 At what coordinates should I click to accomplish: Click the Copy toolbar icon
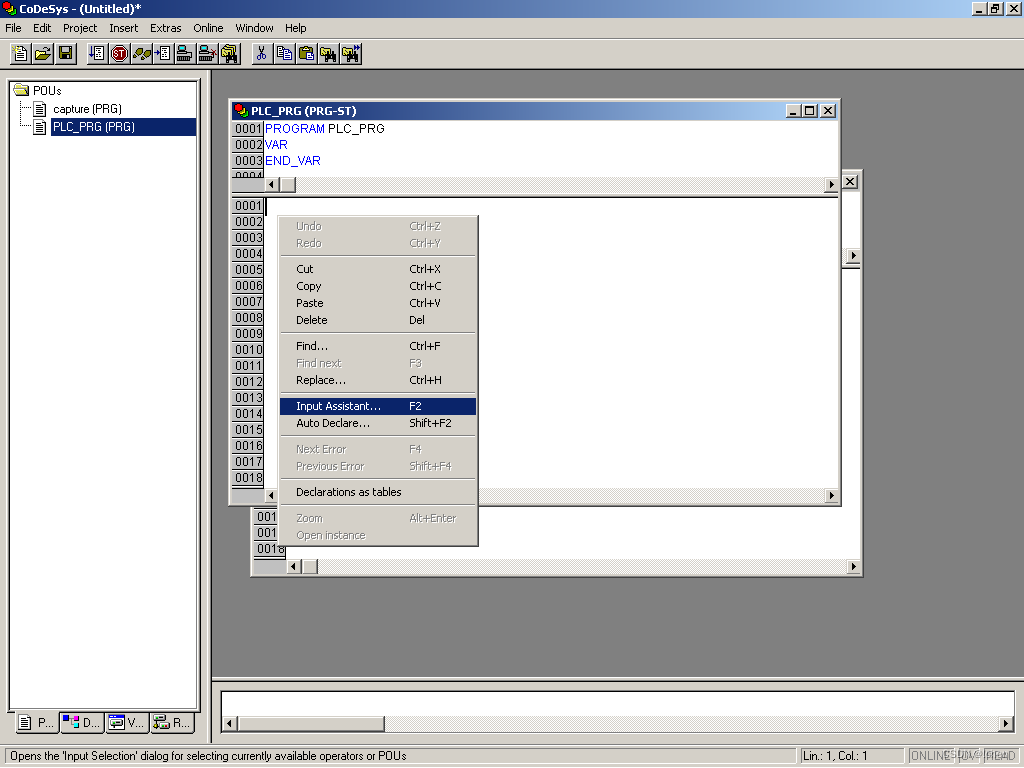(284, 54)
